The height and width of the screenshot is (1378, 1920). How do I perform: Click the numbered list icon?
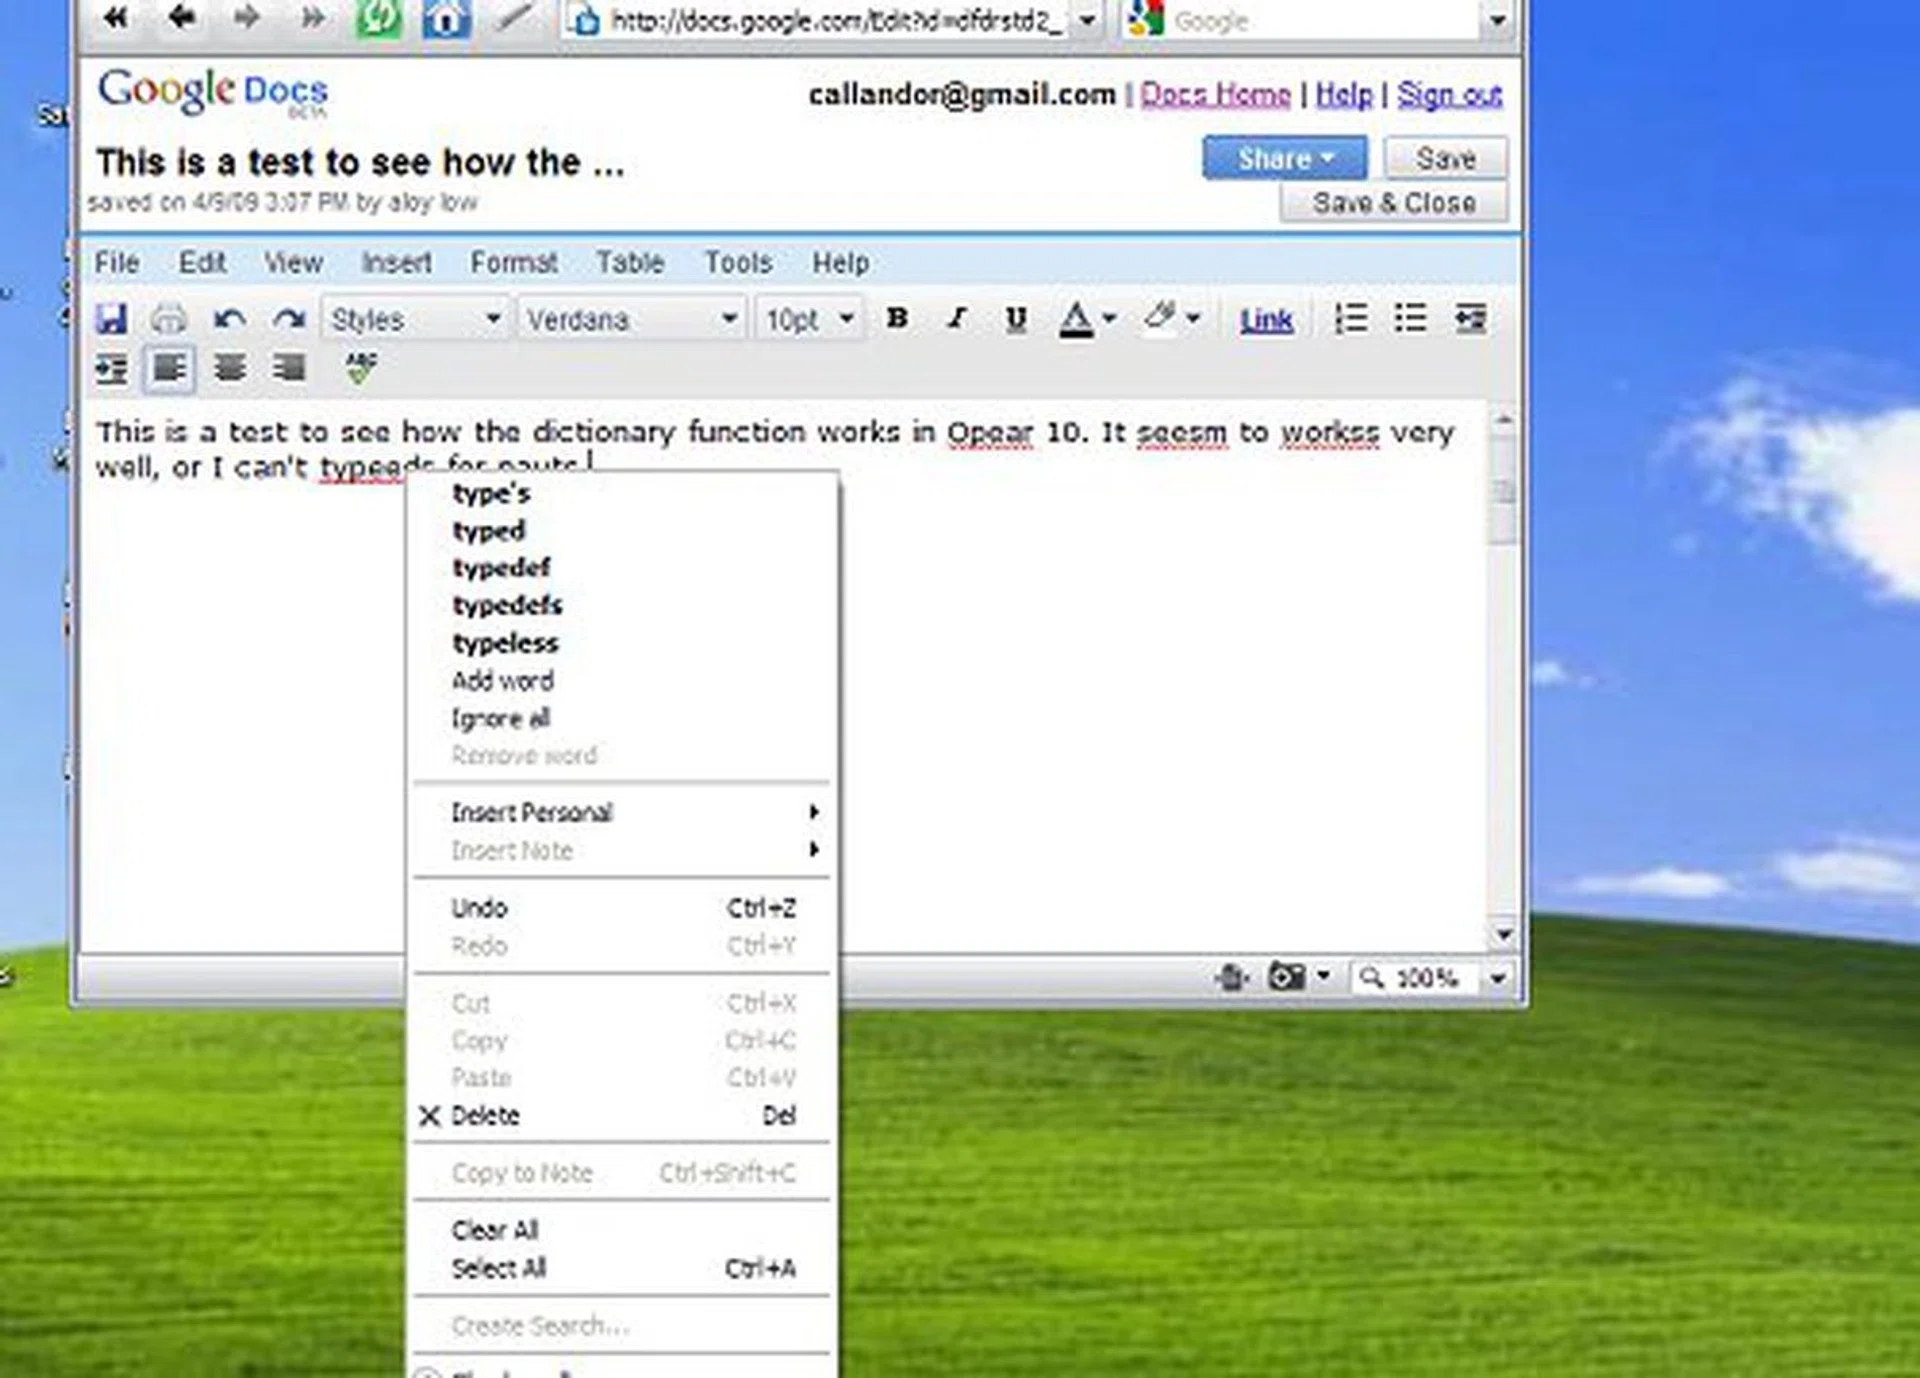point(1350,319)
